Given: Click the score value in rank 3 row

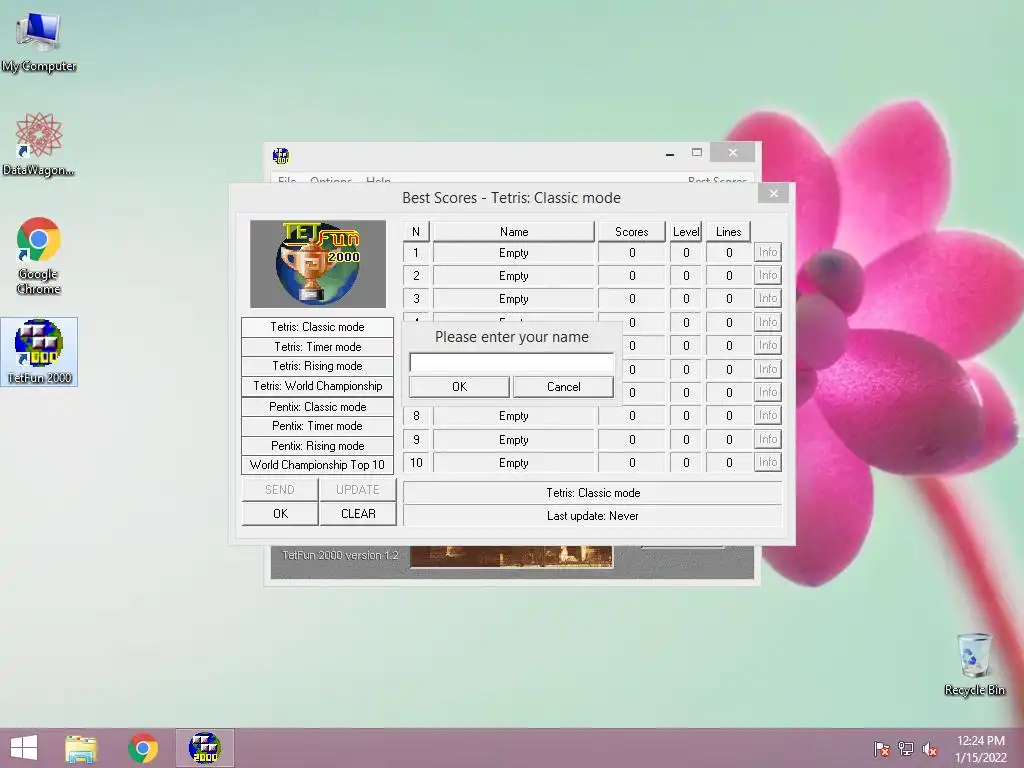Looking at the screenshot, I should click(x=632, y=298).
